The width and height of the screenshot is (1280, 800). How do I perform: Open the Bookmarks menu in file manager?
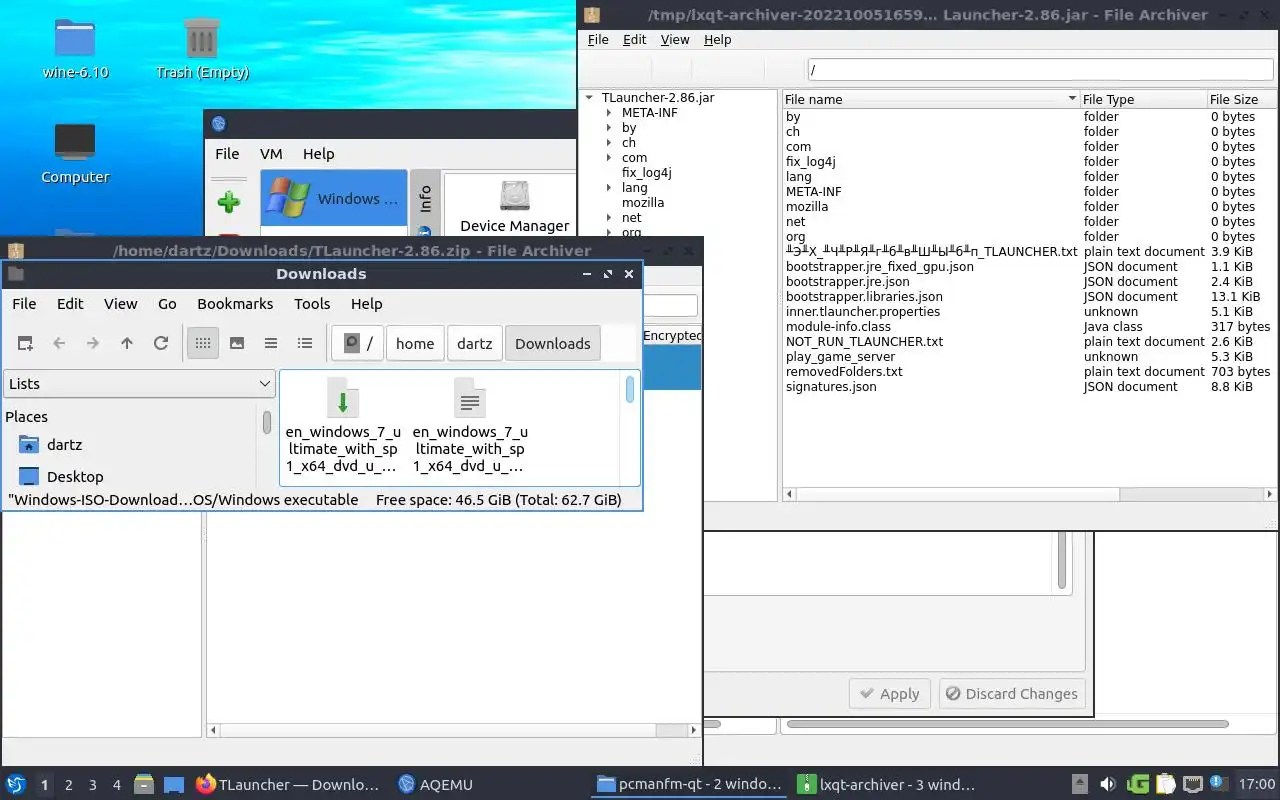pos(235,303)
